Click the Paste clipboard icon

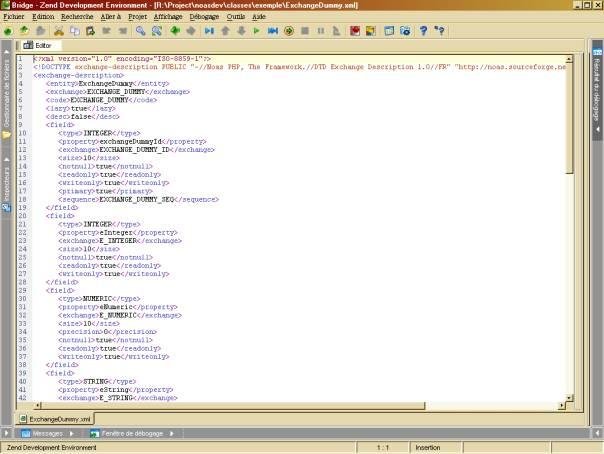[x=91, y=31]
